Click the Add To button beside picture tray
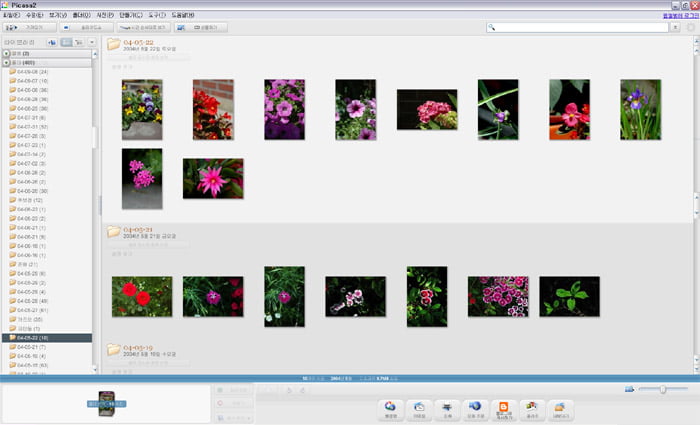Image resolution: width=700 pixels, height=425 pixels. coord(233,417)
